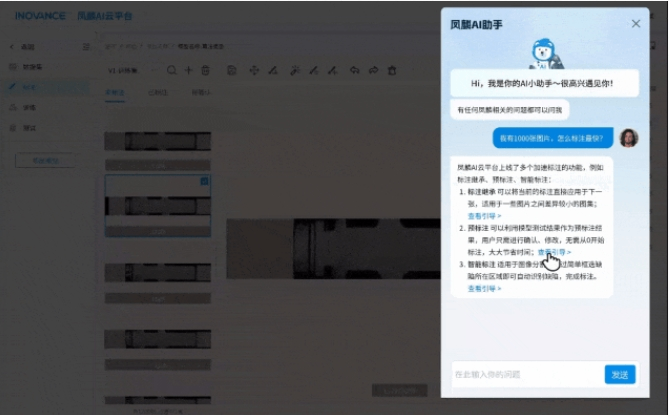Select the user message about 1000张图片
669x415 pixels.
(x=553, y=138)
